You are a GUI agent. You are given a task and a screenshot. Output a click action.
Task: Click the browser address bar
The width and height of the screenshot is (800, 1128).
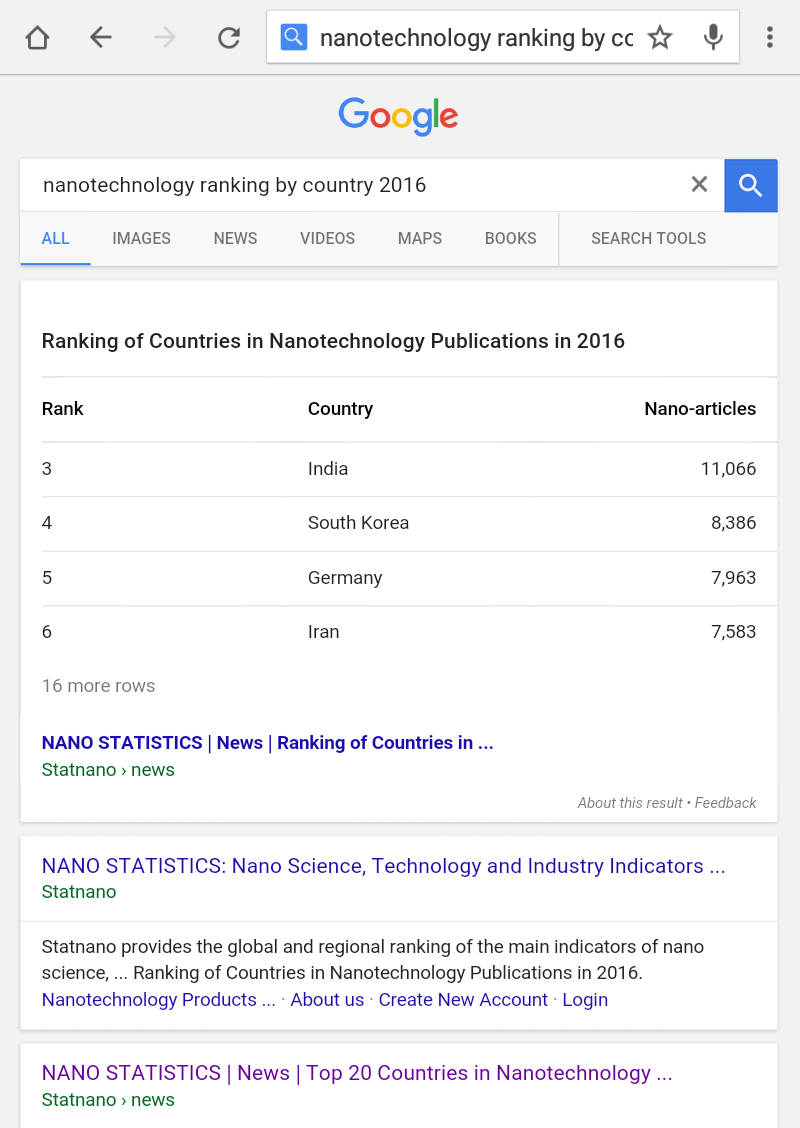[x=476, y=37]
